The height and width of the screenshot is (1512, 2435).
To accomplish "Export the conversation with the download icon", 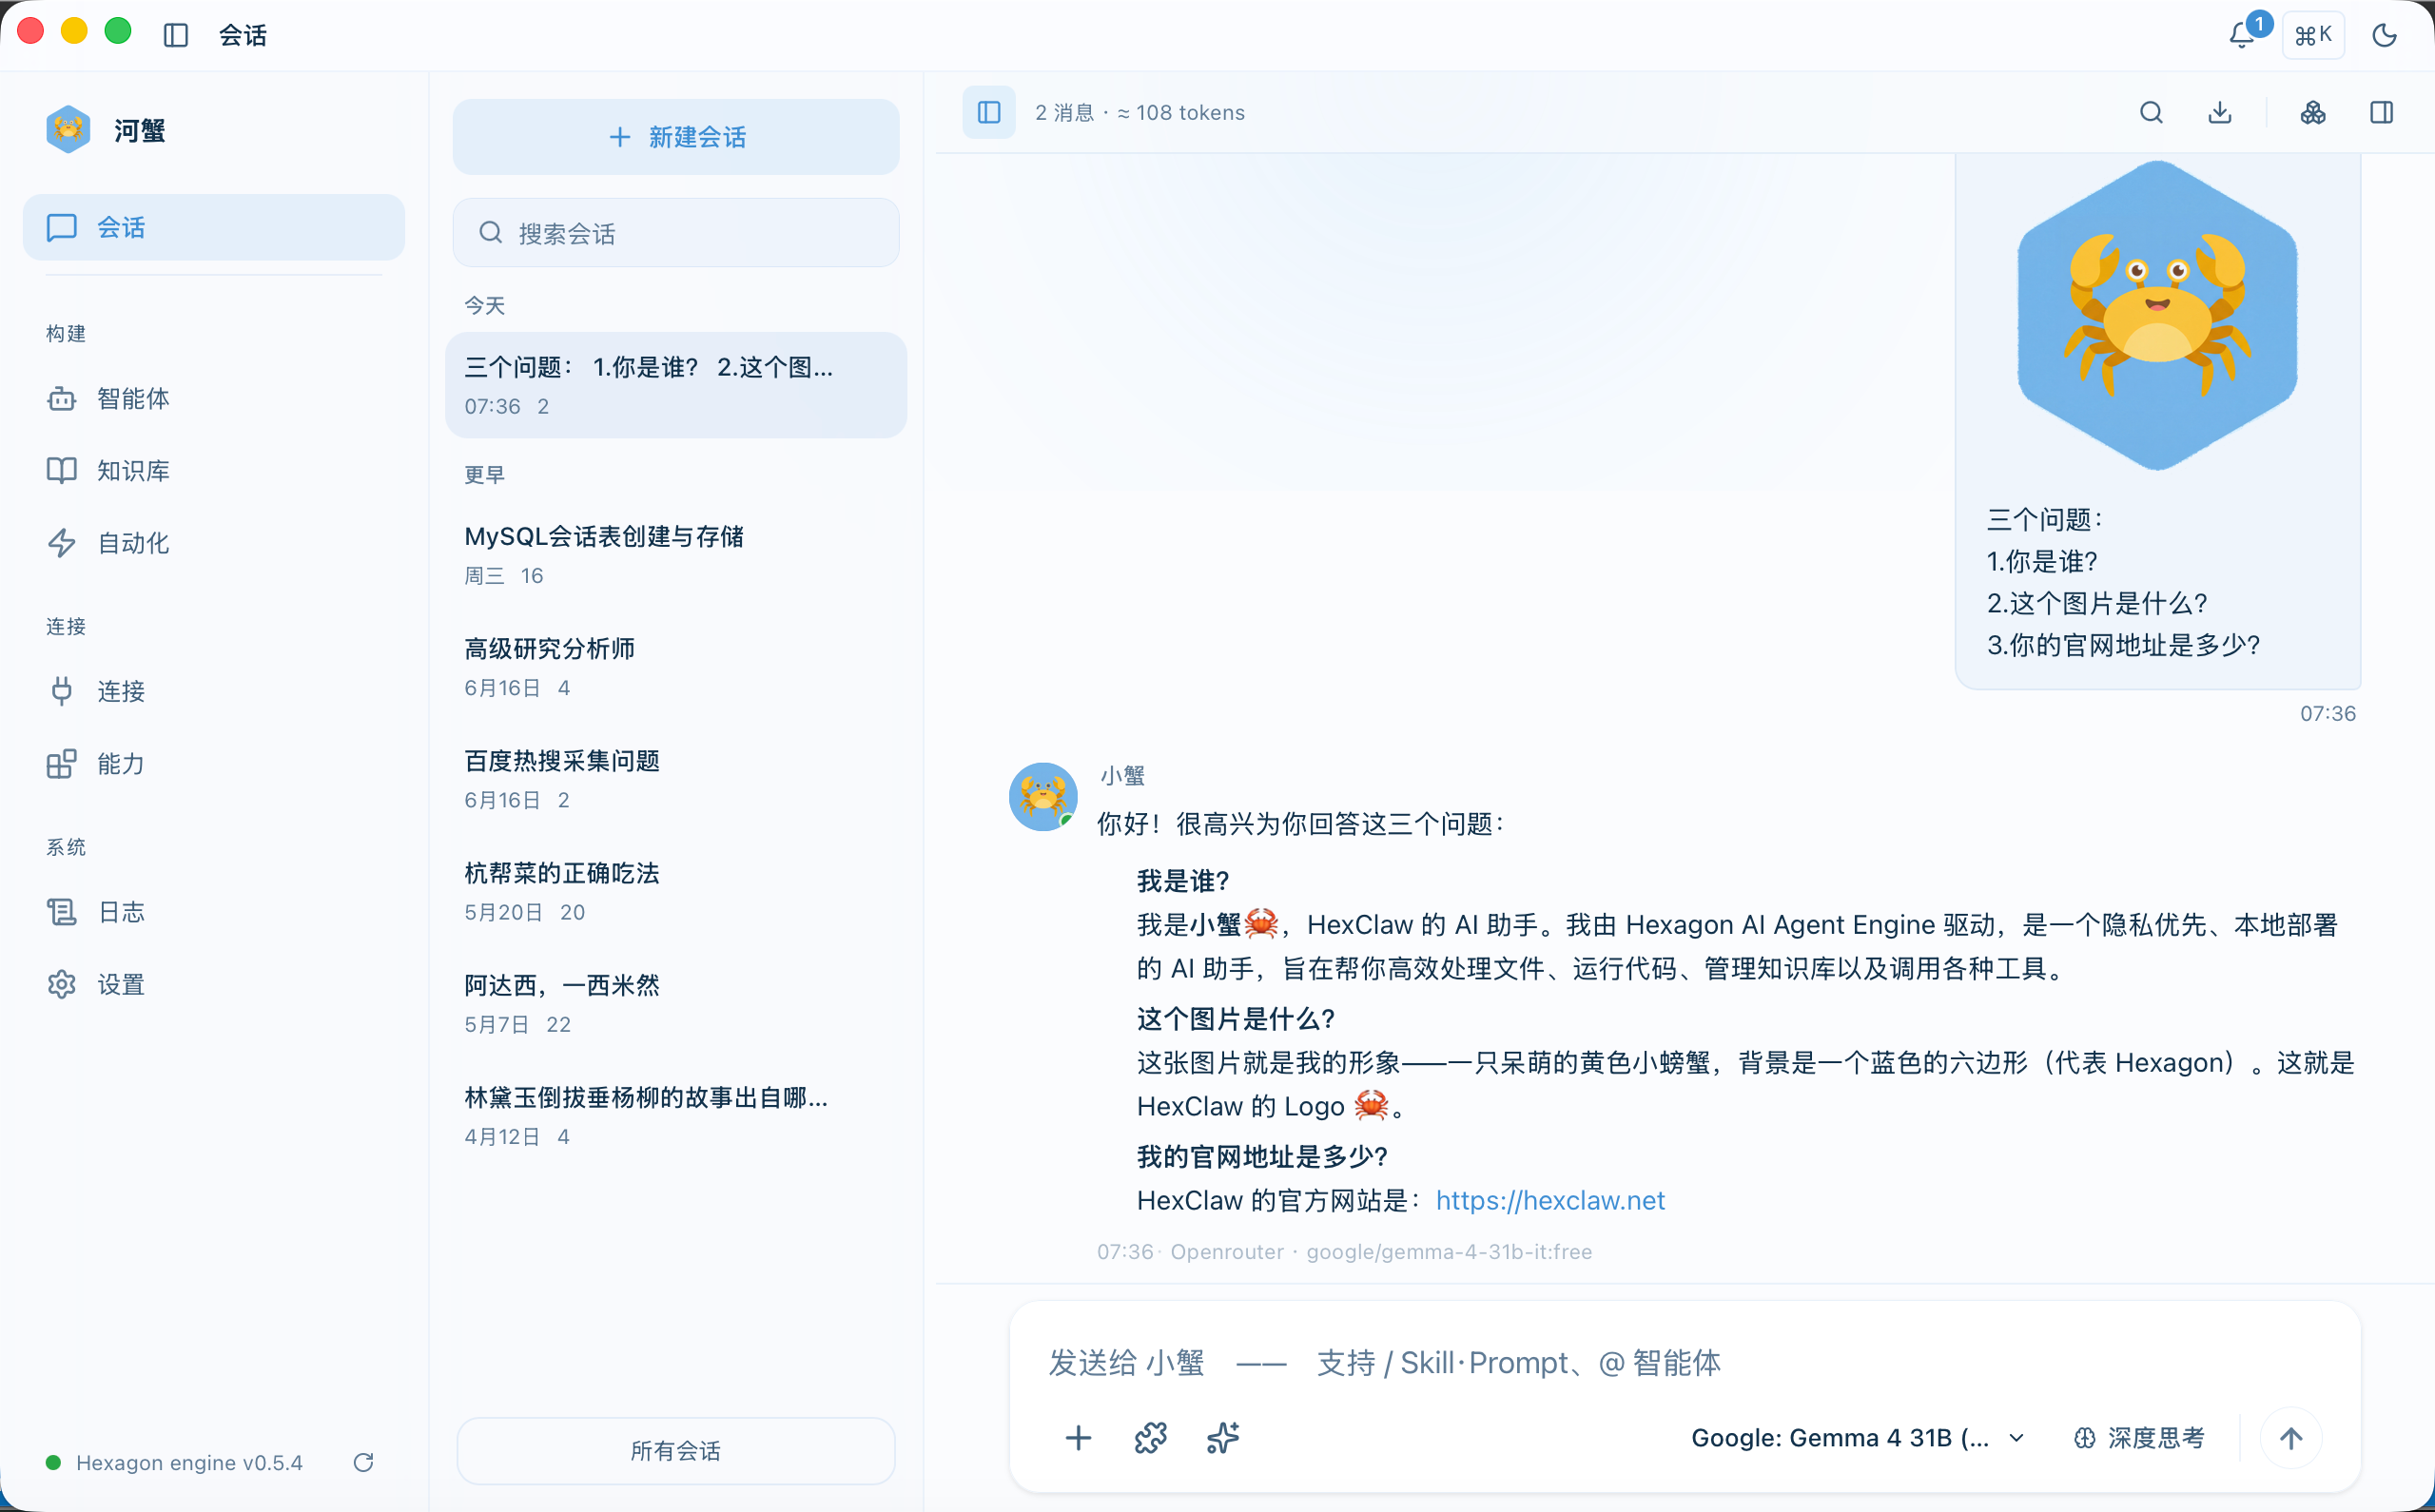I will tap(2220, 112).
